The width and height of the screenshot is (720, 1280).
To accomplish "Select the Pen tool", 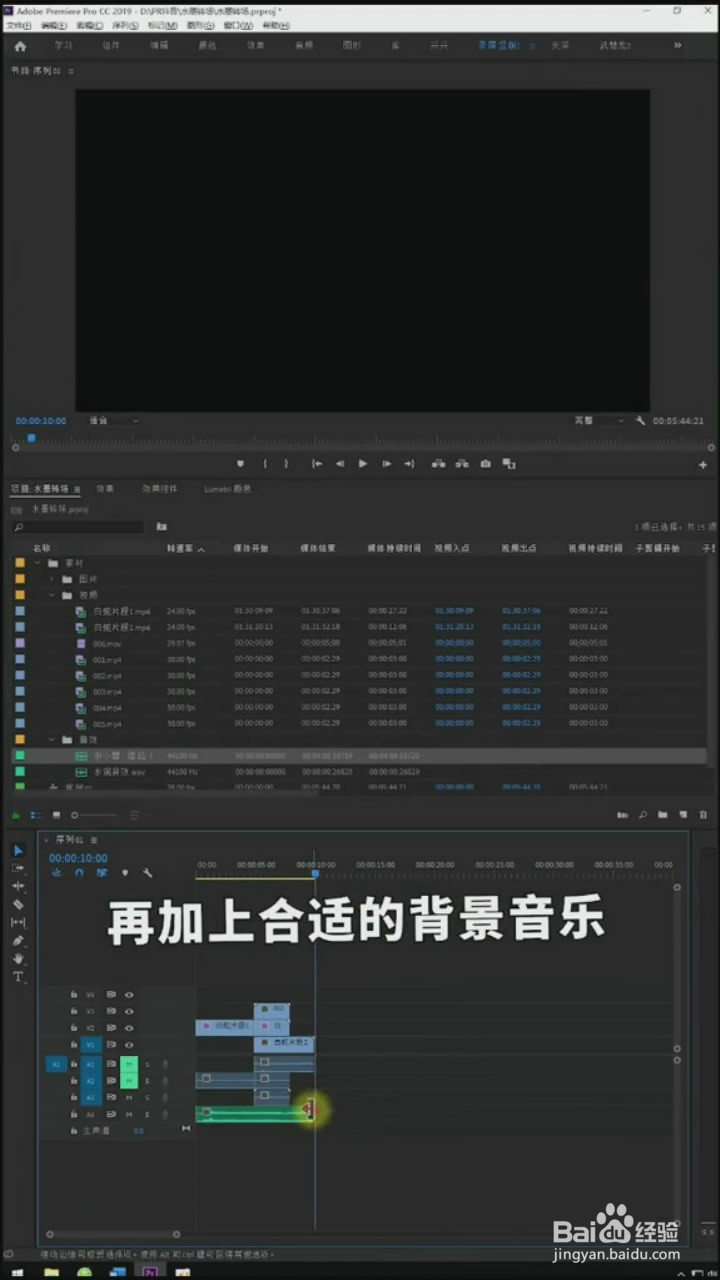I will click(18, 940).
